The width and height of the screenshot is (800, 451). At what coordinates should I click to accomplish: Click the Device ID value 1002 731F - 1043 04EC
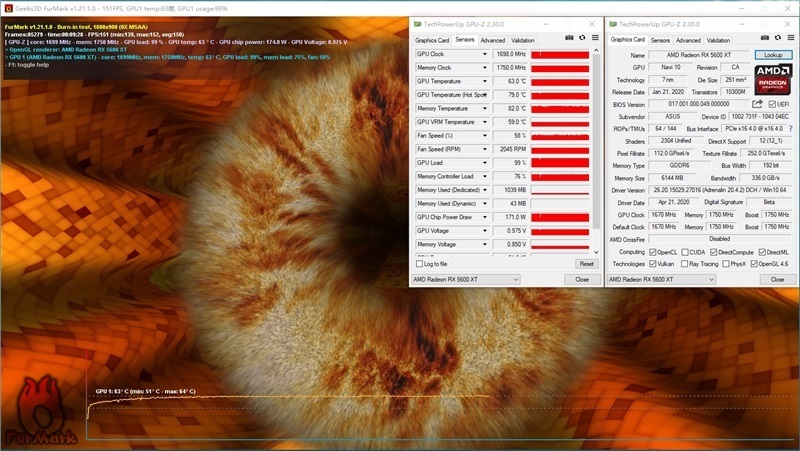(x=760, y=117)
